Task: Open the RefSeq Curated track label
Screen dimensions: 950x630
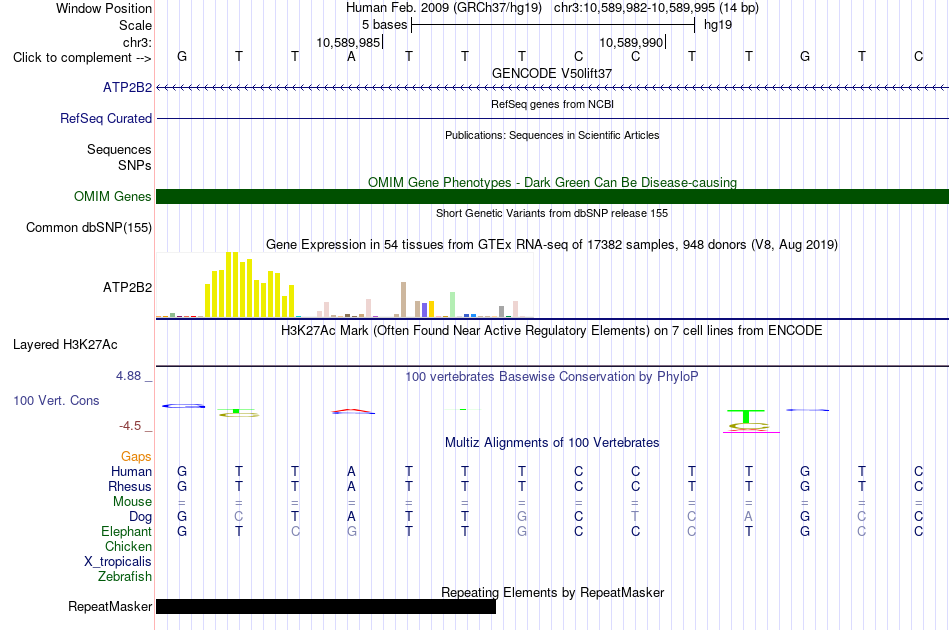Action: (106, 119)
